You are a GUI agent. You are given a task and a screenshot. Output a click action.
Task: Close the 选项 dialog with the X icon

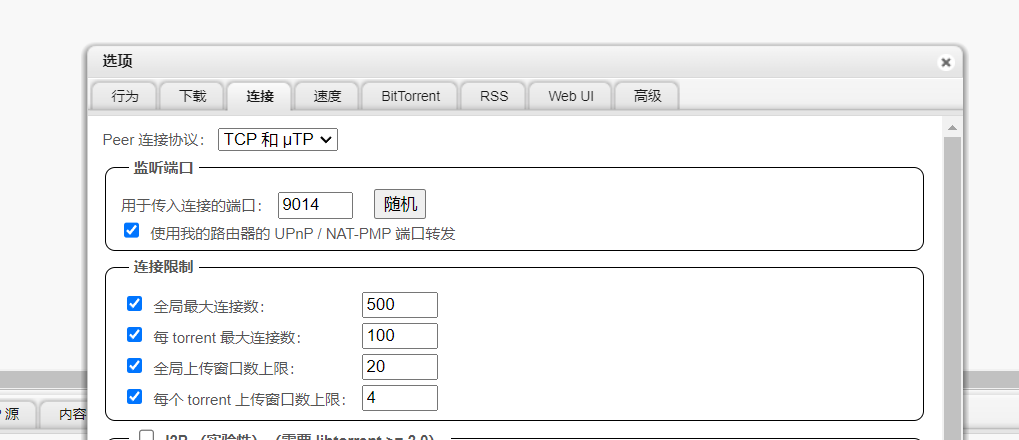pyautogui.click(x=946, y=62)
